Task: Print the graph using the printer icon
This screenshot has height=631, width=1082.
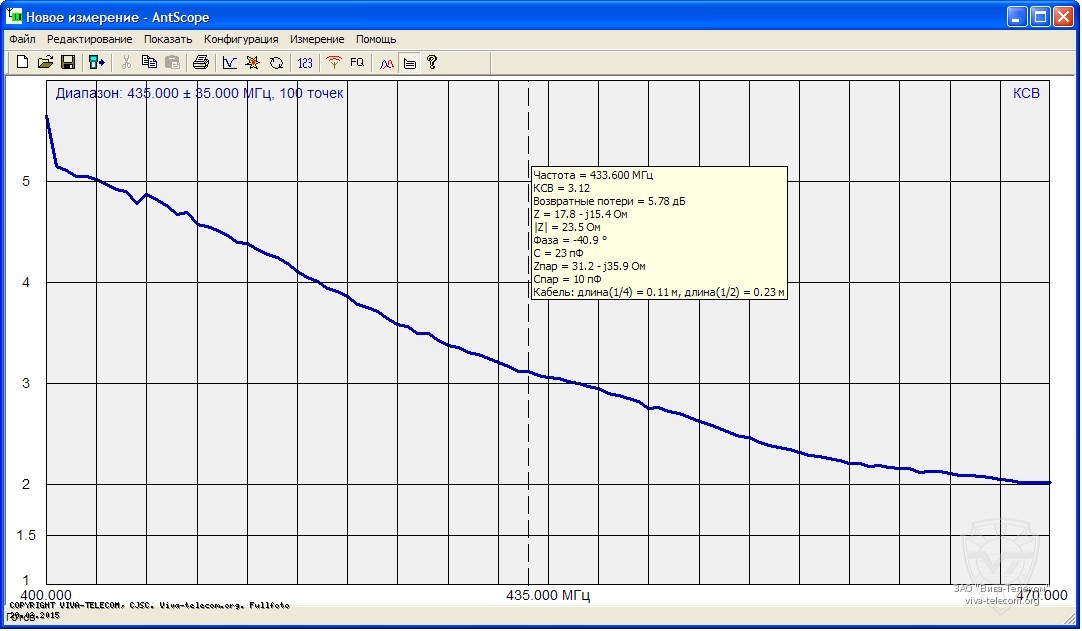Action: tap(201, 63)
